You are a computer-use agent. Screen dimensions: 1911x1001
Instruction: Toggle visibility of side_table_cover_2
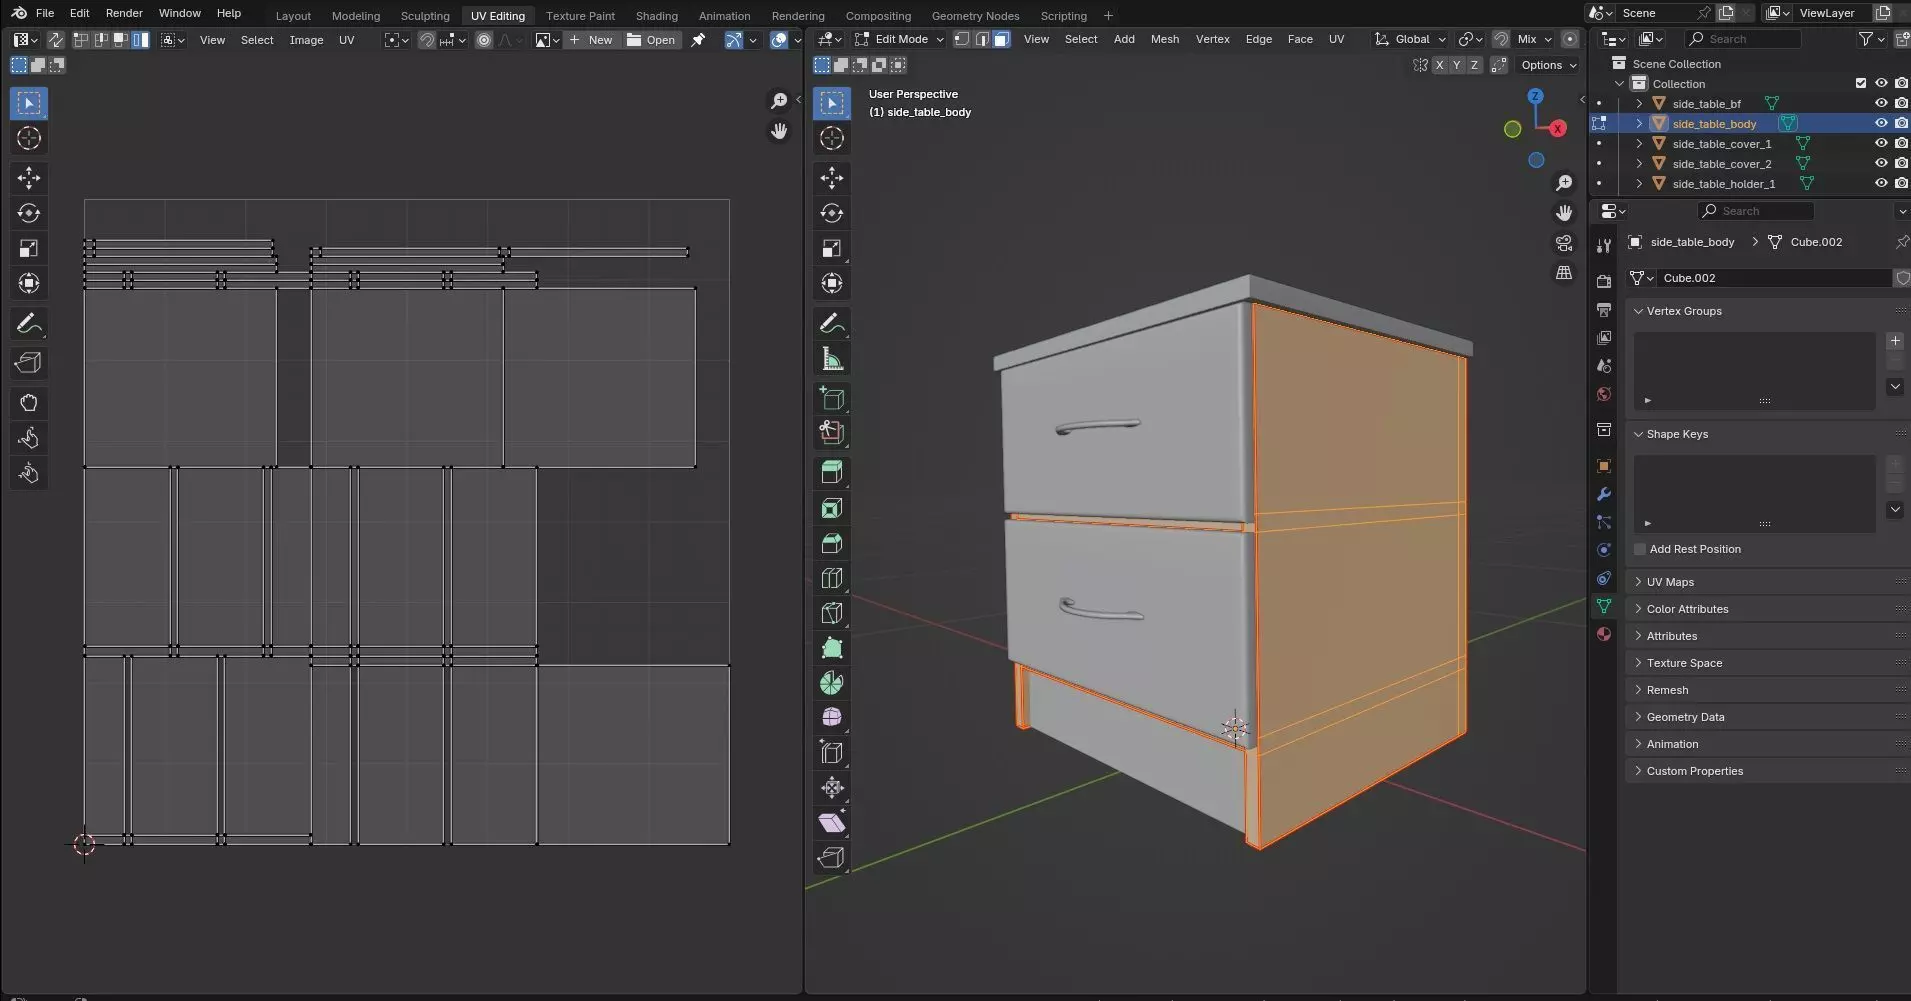click(x=1880, y=164)
